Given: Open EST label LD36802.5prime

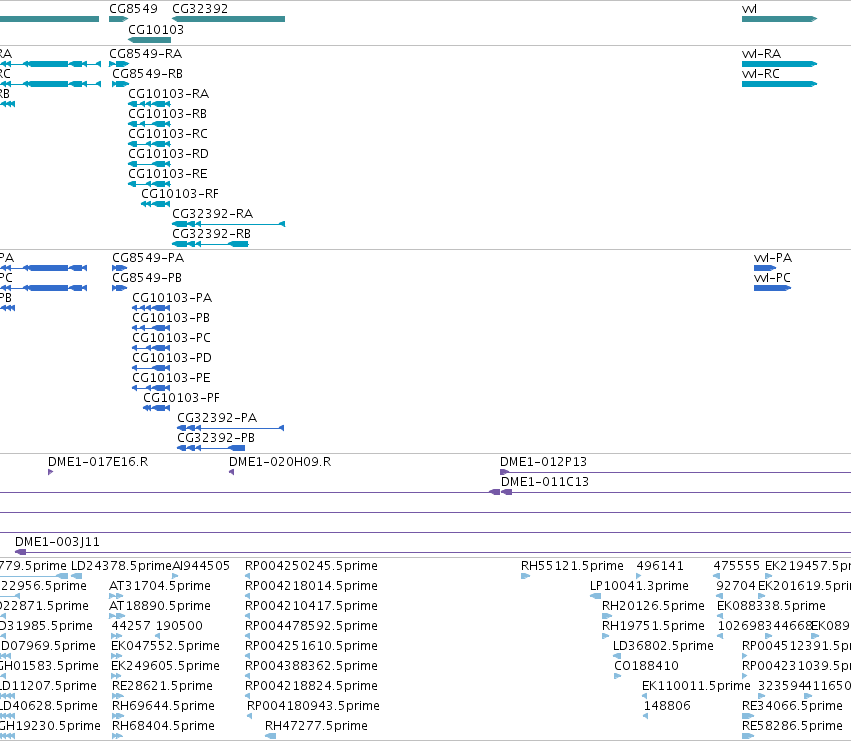Looking at the screenshot, I should click(x=663, y=646).
